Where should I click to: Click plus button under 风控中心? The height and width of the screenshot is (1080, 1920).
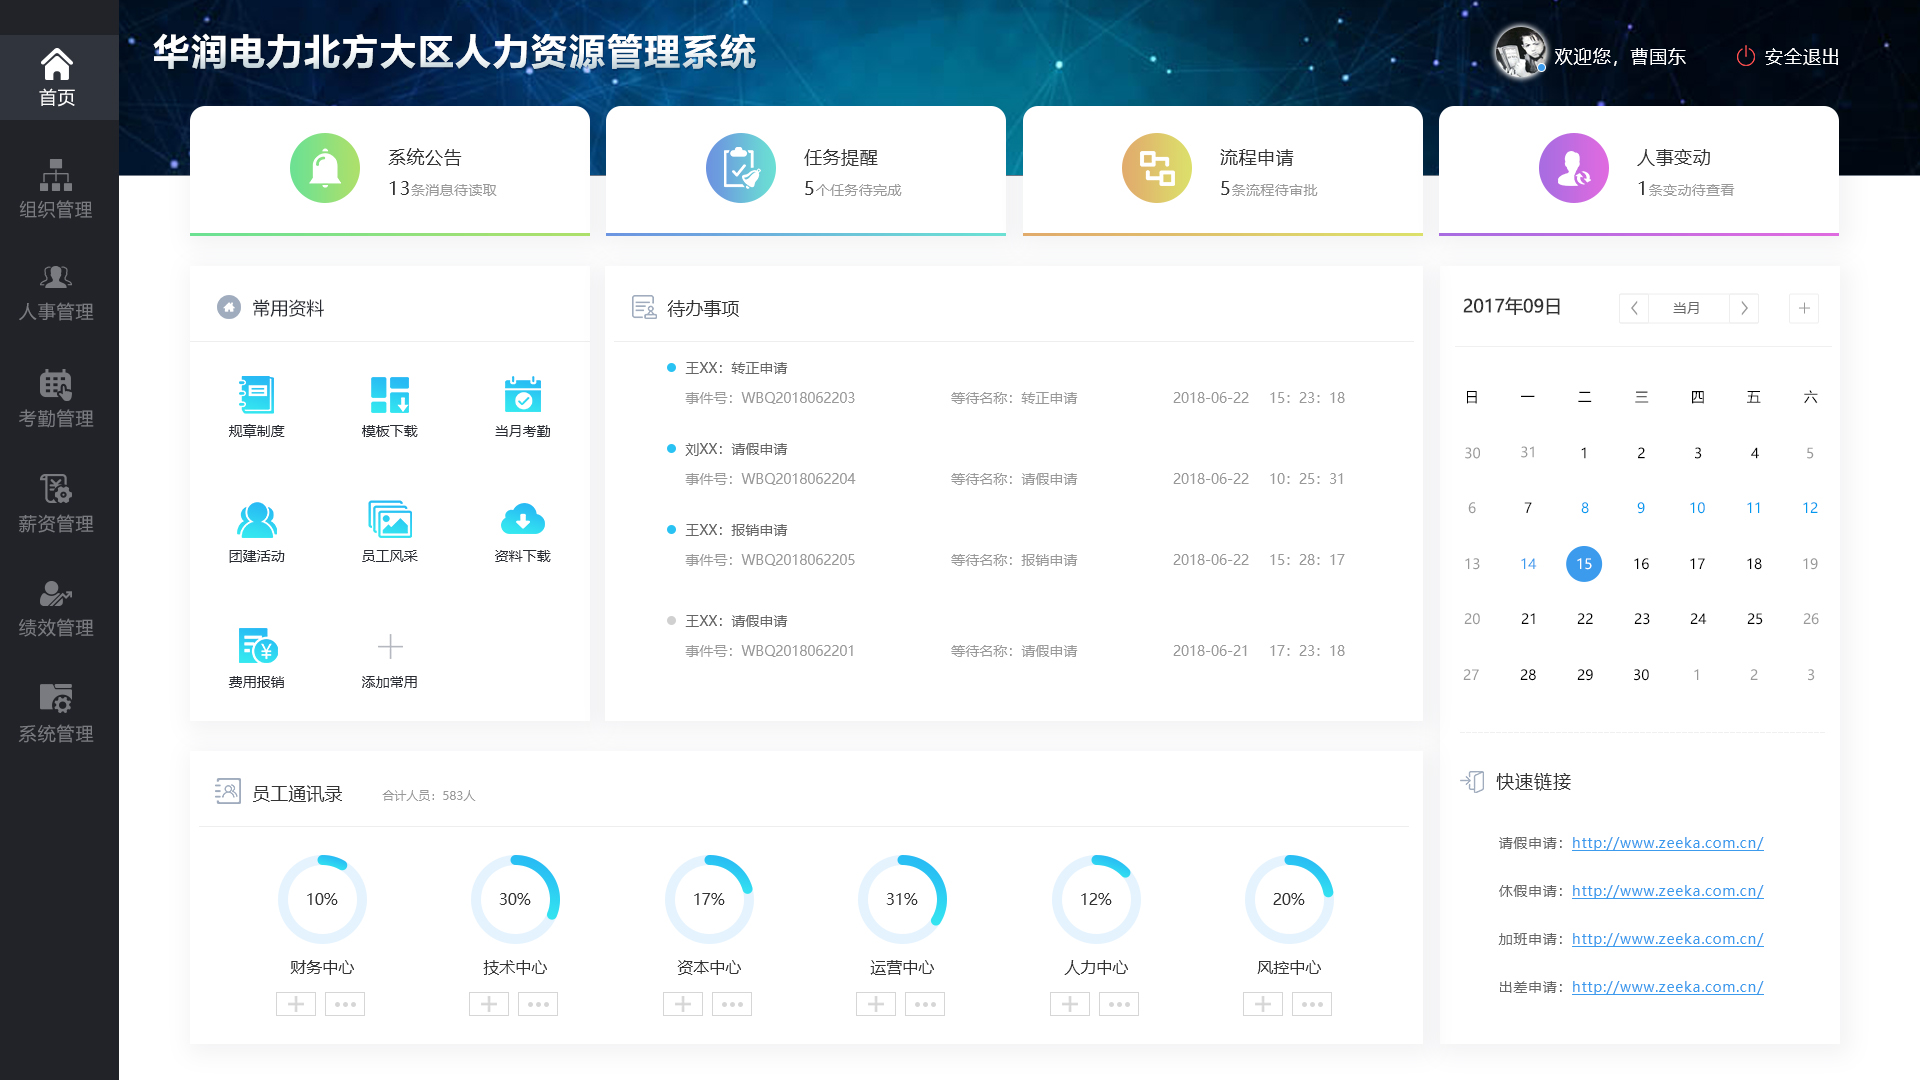pos(1263,1004)
